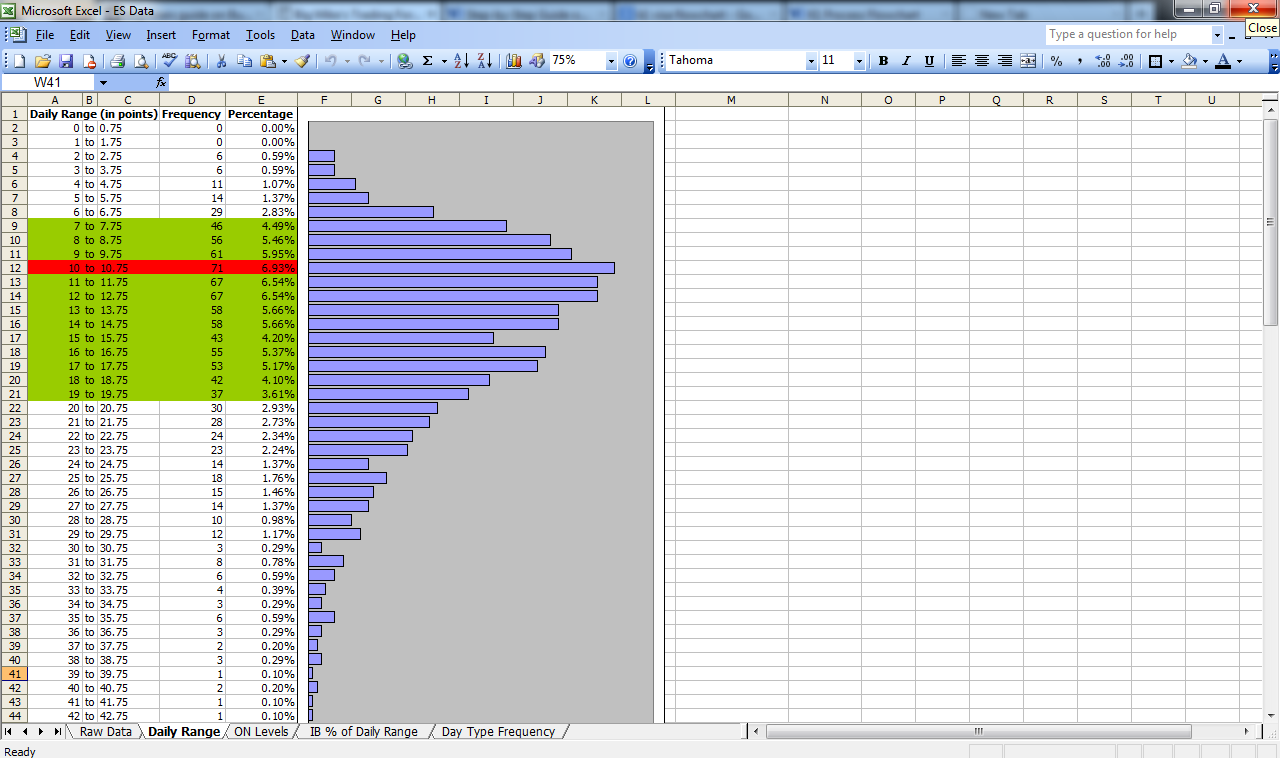
Task: Open the Research tool icon
Action: click(x=192, y=61)
